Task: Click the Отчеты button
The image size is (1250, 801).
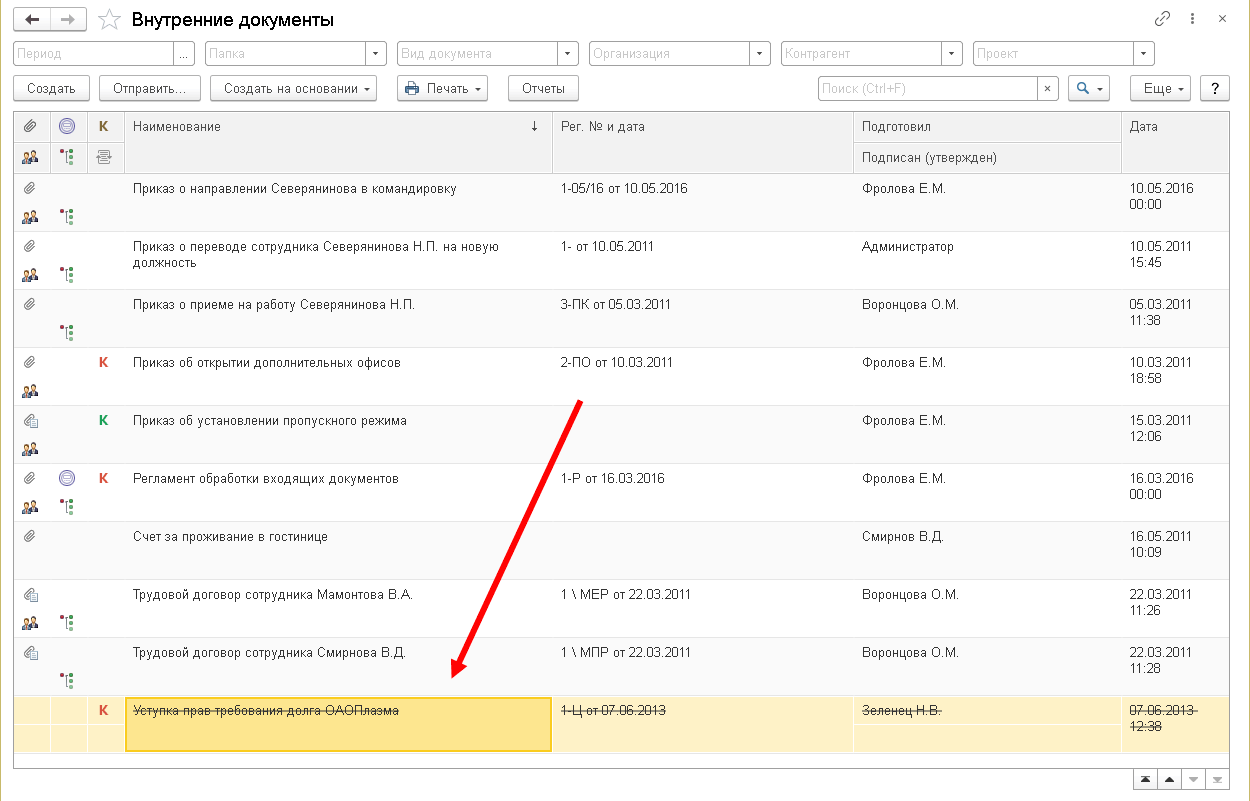Action: (x=543, y=89)
